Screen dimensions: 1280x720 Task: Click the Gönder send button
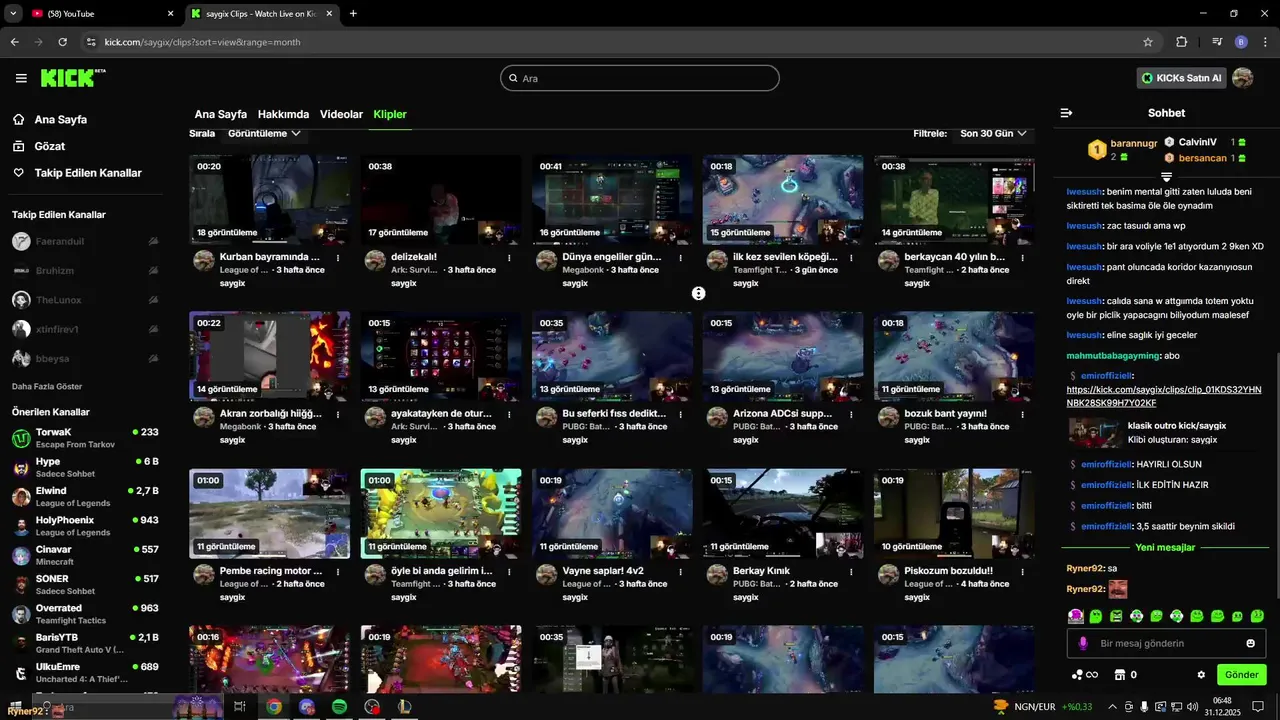[x=1241, y=675]
